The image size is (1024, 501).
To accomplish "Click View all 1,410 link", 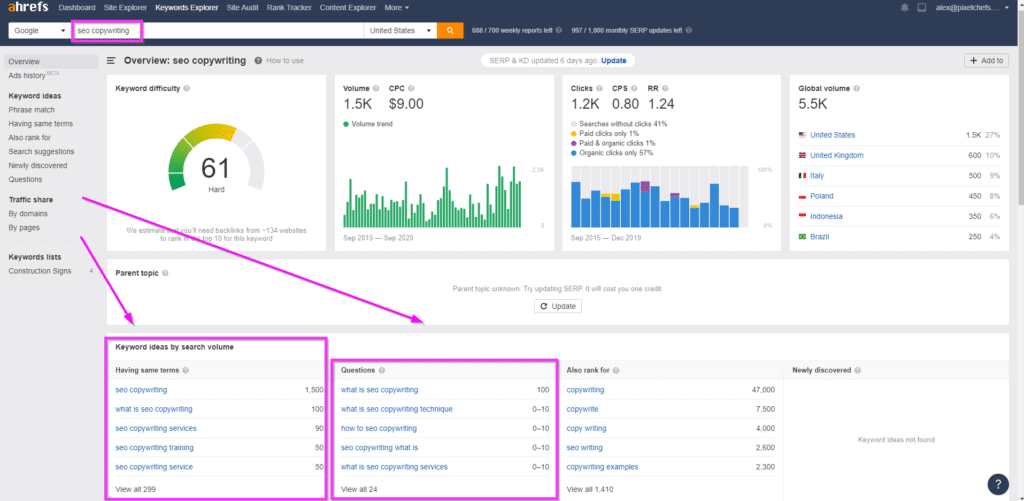I will point(590,489).
